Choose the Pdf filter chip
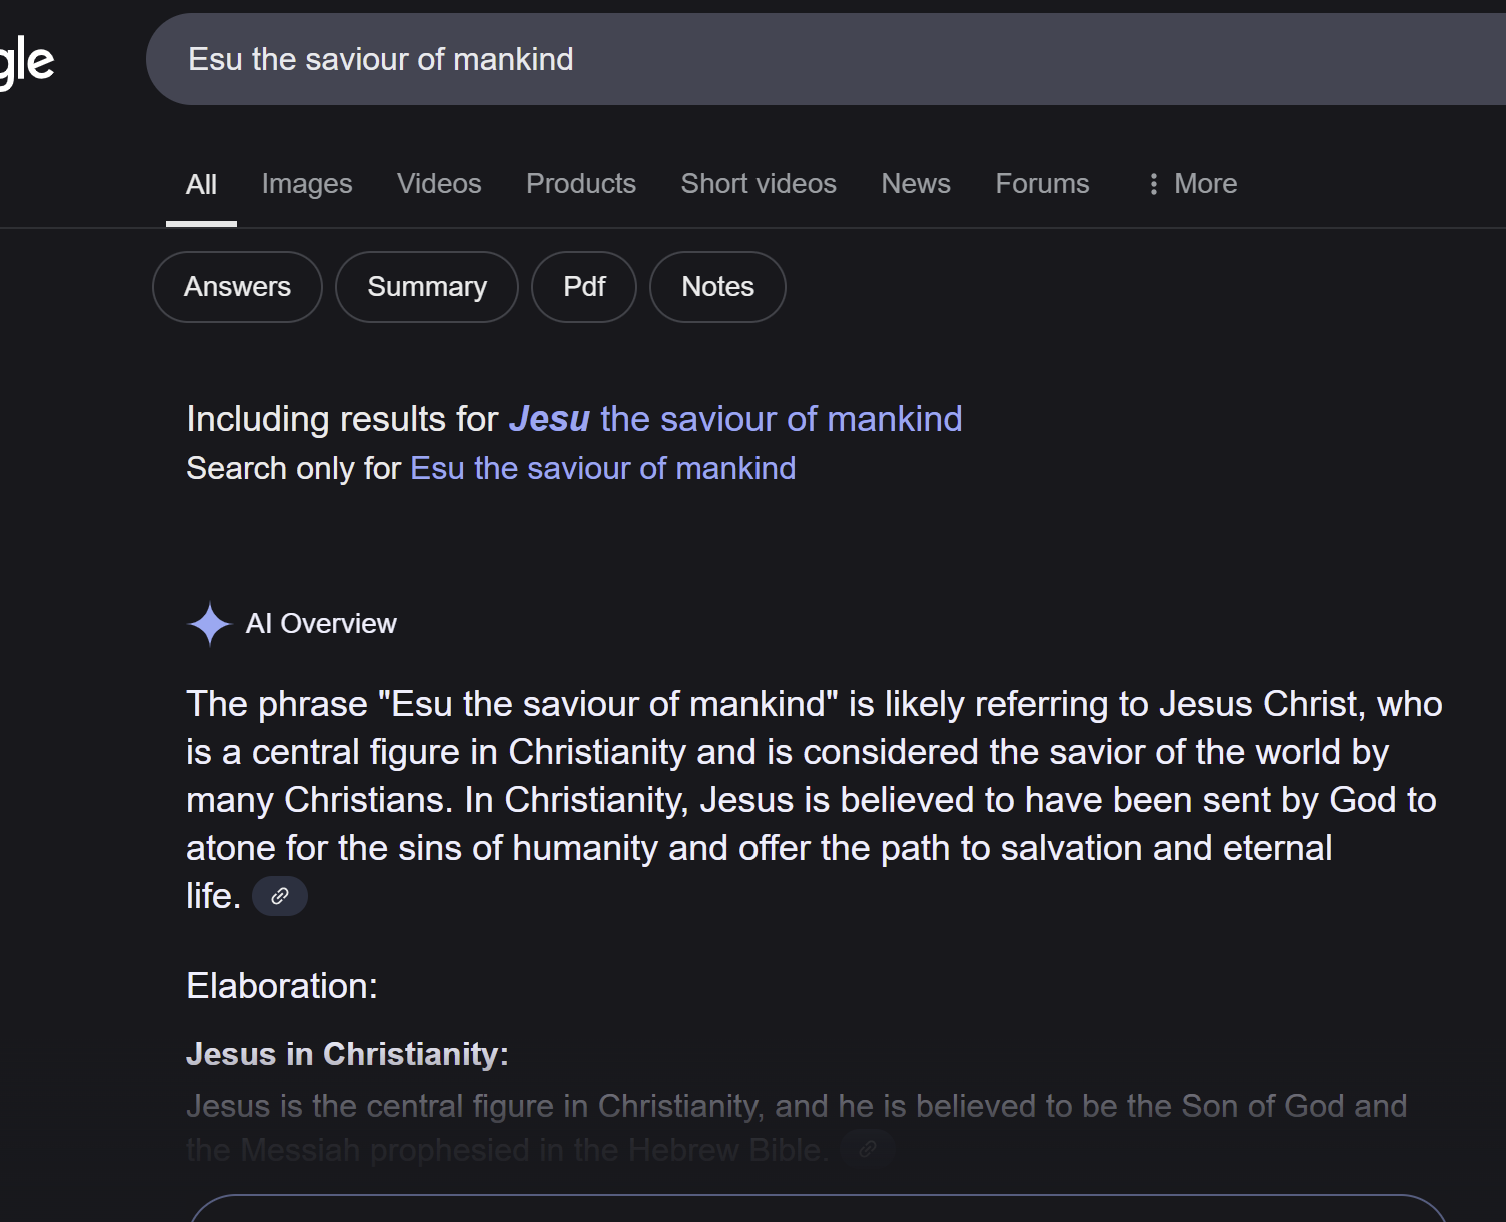Image resolution: width=1506 pixels, height=1222 pixels. (x=584, y=287)
